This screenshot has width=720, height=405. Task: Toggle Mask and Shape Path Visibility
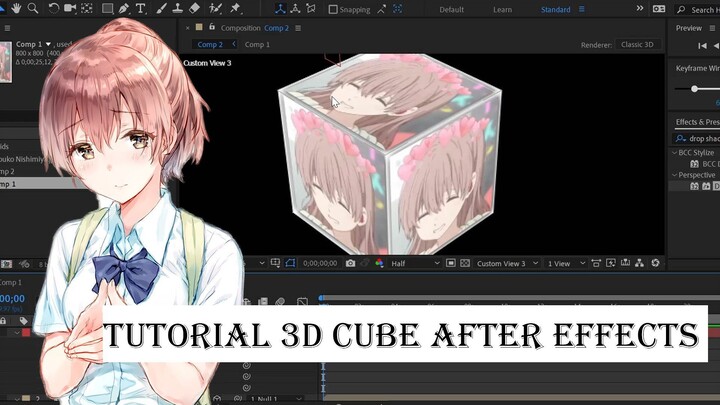coord(290,263)
